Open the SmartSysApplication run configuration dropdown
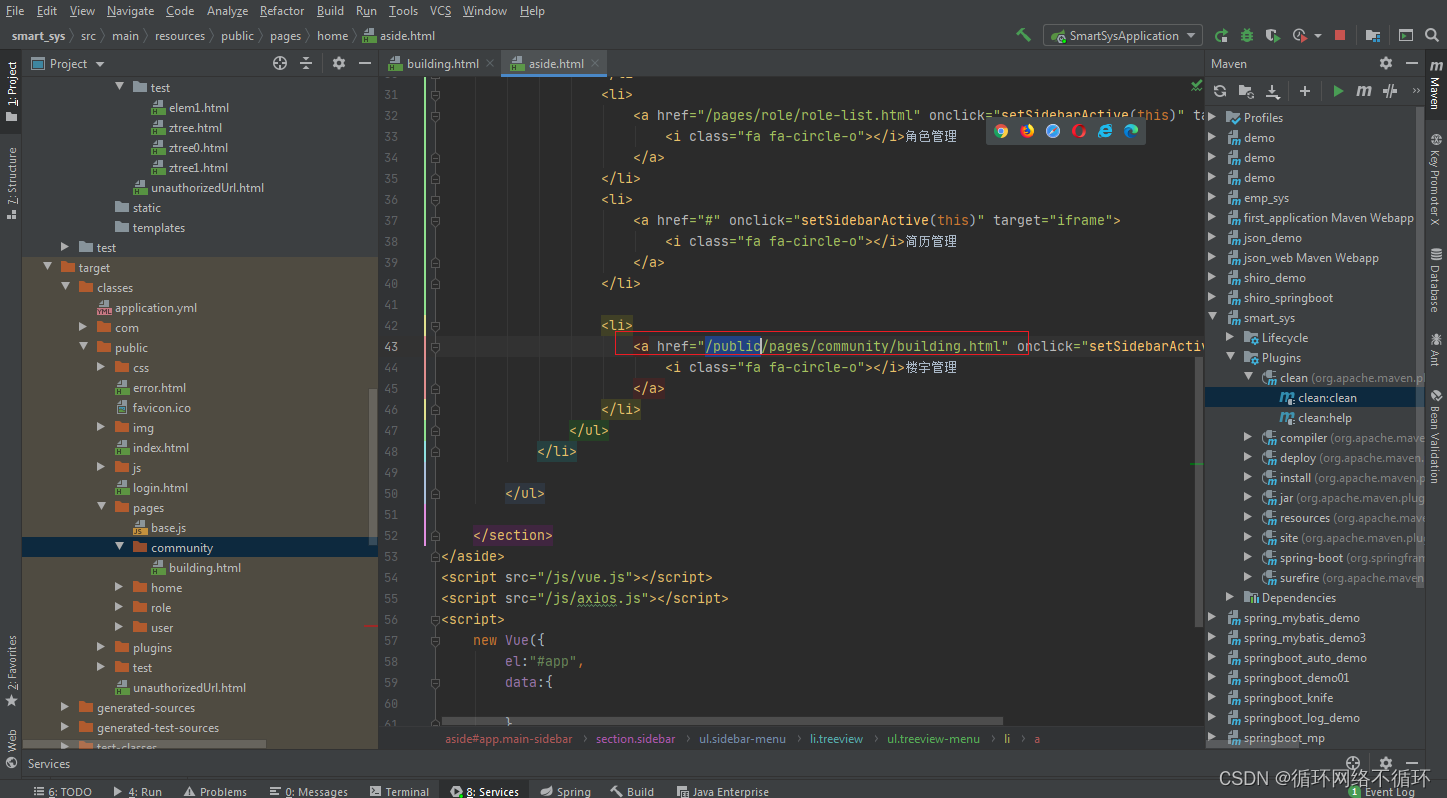This screenshot has height=798, width=1447. pyautogui.click(x=1122, y=35)
